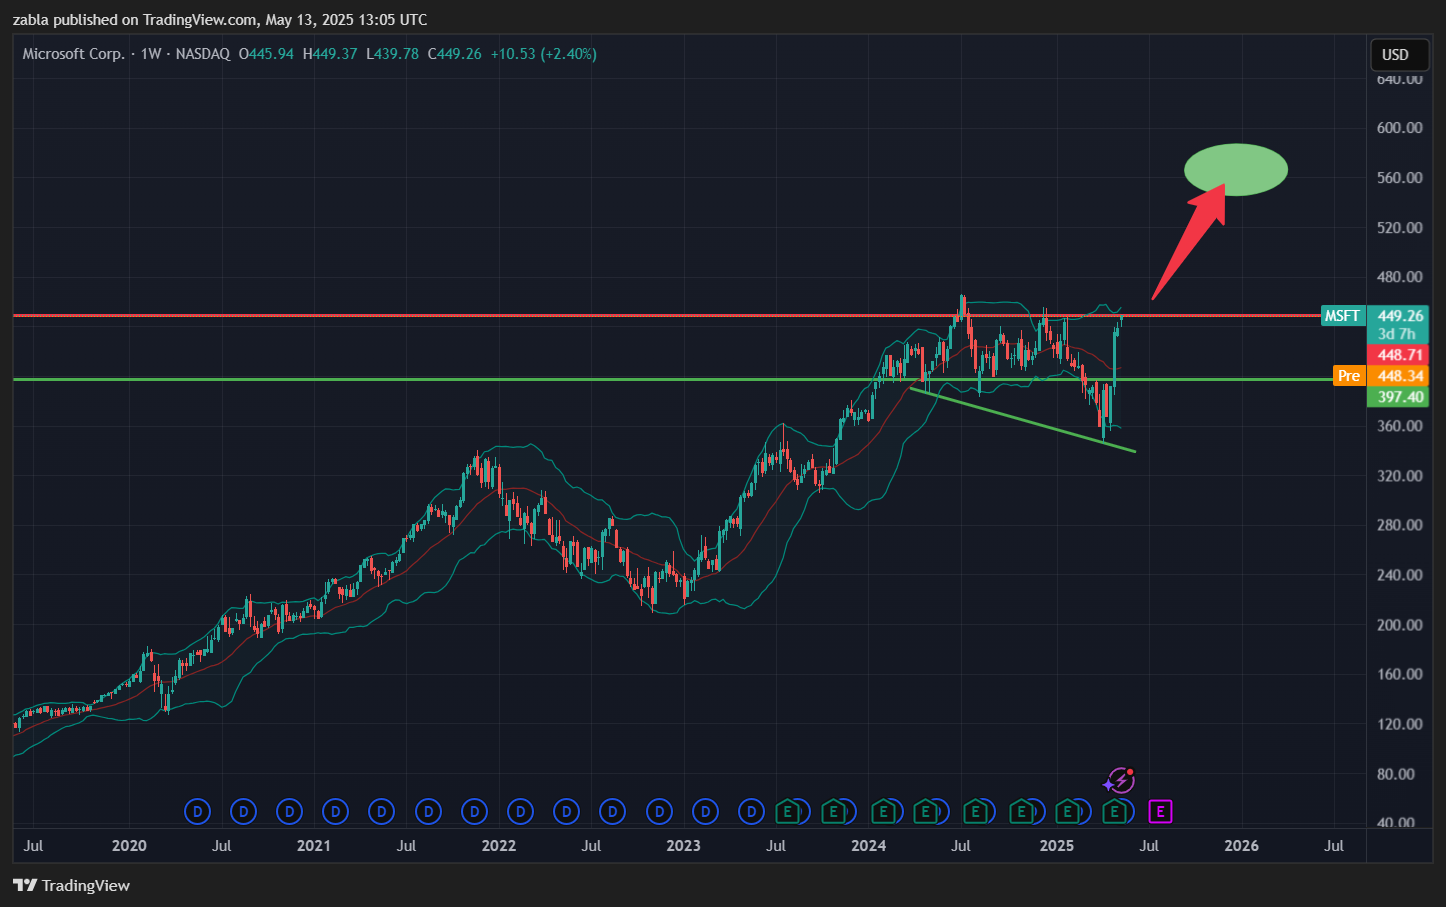Select the D dividend icon just after 2023 label

coord(705,811)
